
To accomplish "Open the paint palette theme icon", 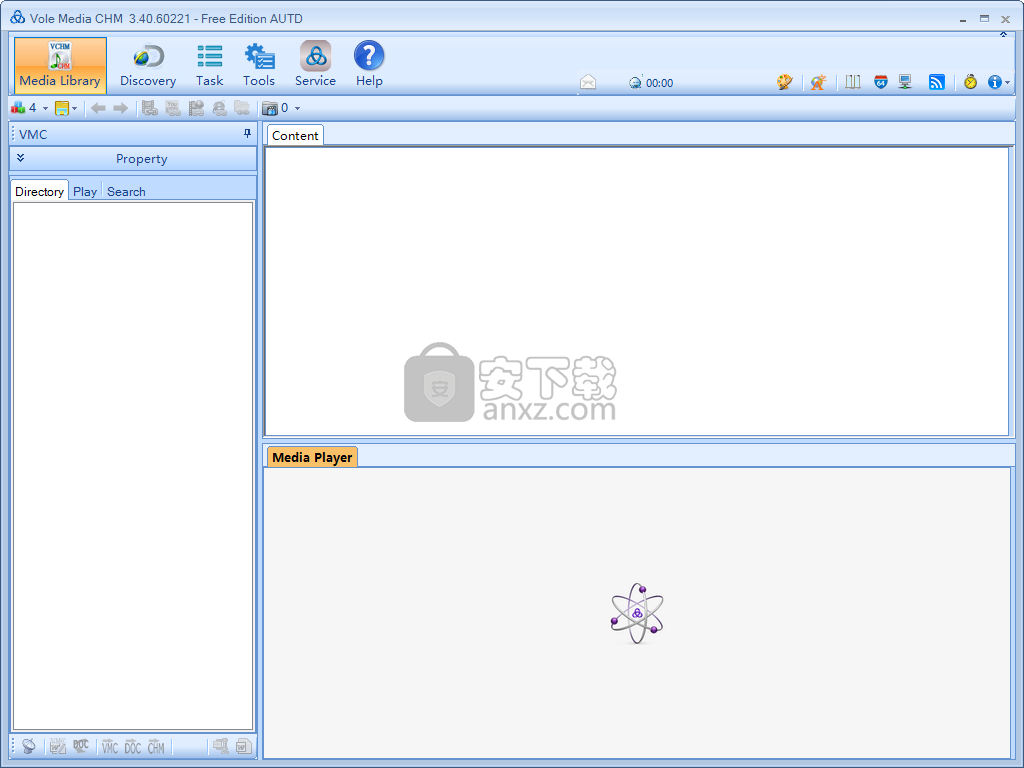I will click(x=784, y=82).
